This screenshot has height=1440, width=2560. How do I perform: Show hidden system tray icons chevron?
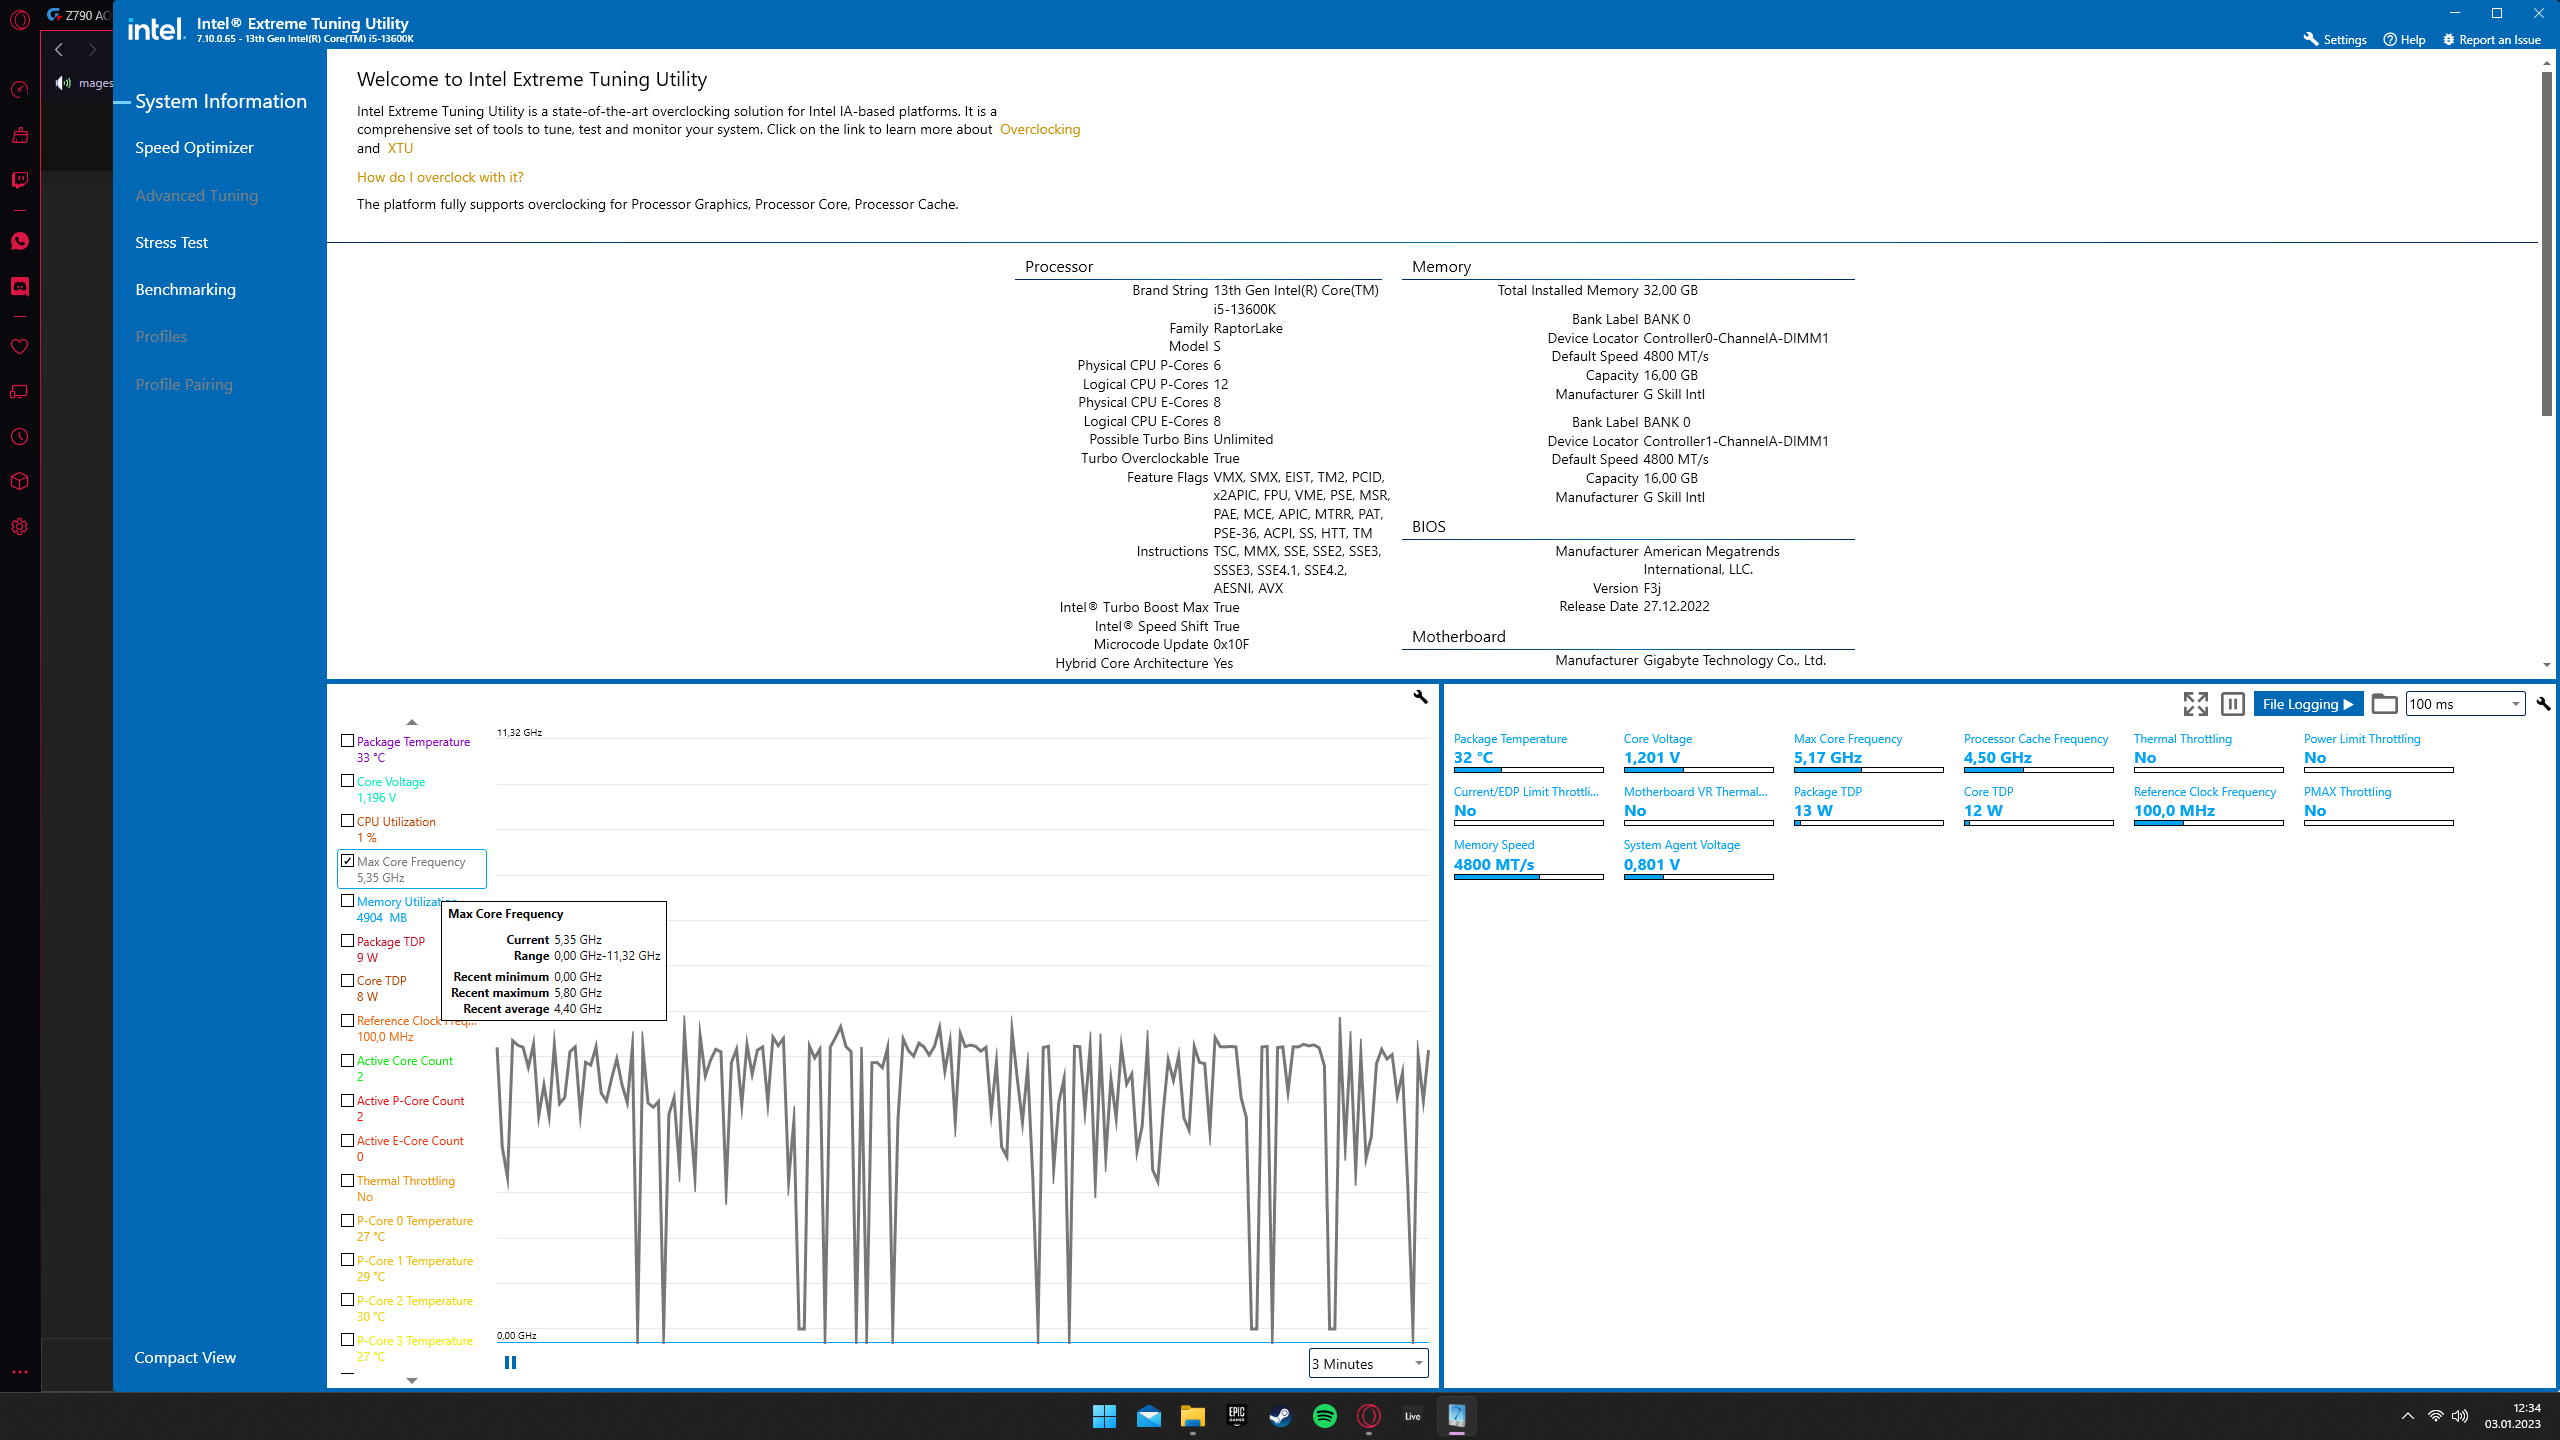click(x=2407, y=1416)
